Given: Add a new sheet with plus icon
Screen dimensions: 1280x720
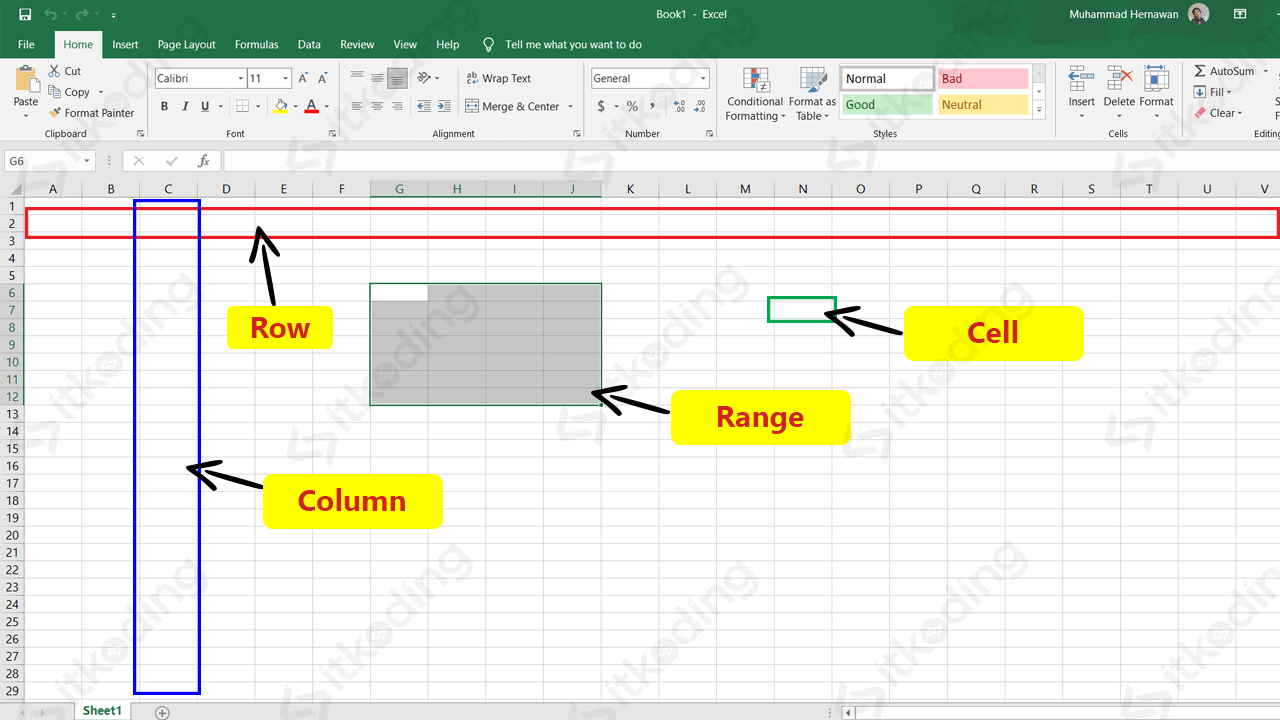Looking at the screenshot, I should [162, 712].
